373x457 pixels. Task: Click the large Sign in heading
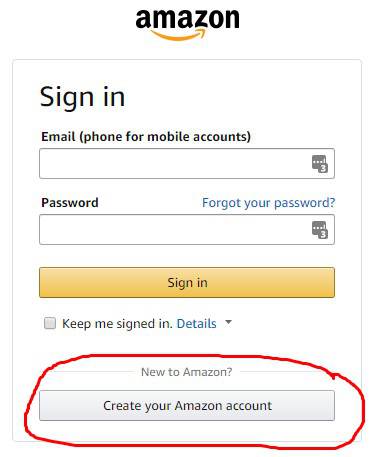click(82, 97)
